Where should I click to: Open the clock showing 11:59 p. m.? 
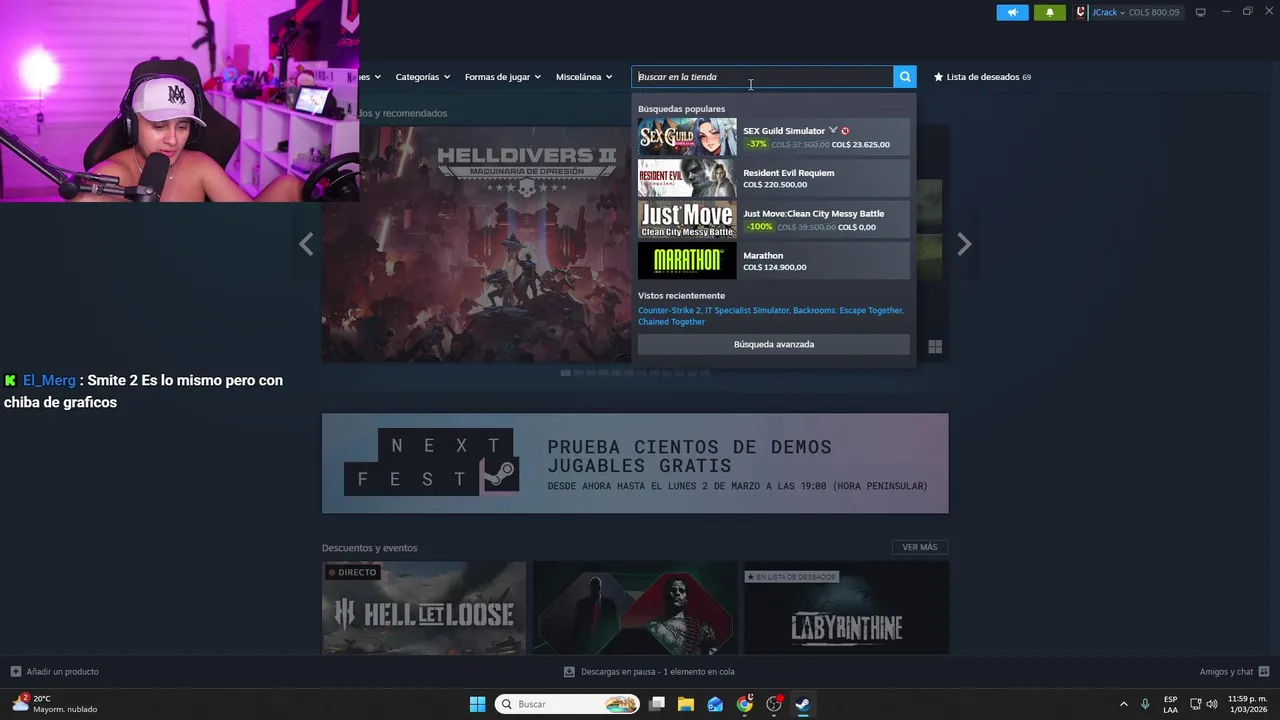click(x=1247, y=704)
